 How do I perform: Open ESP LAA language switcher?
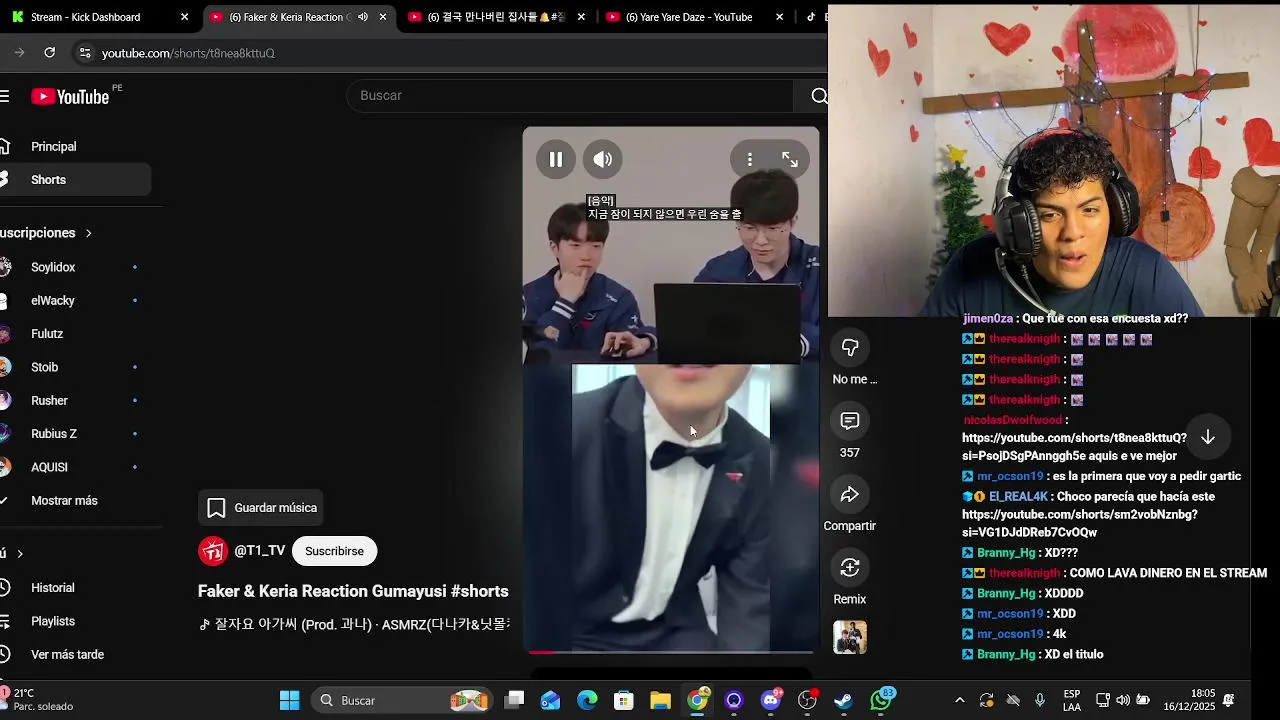pos(1072,700)
